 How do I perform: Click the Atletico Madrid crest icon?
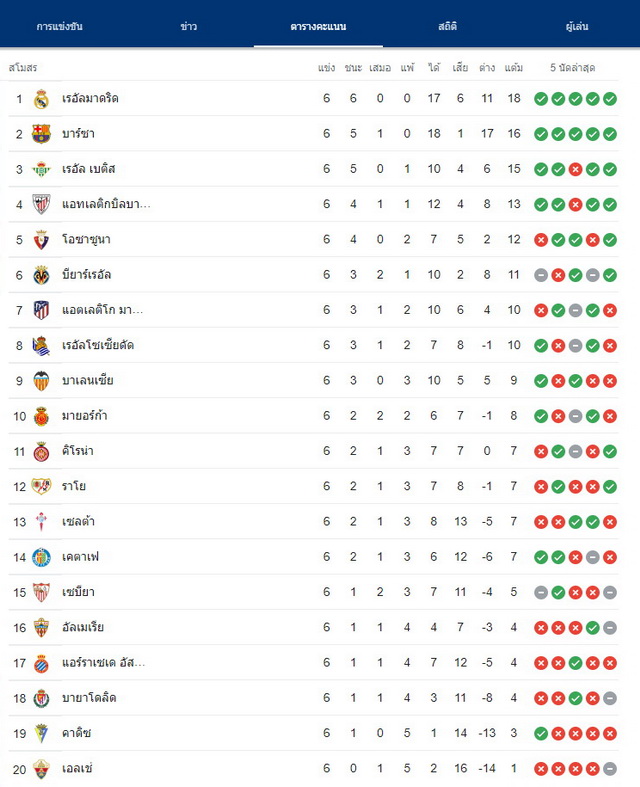pyautogui.click(x=41, y=310)
